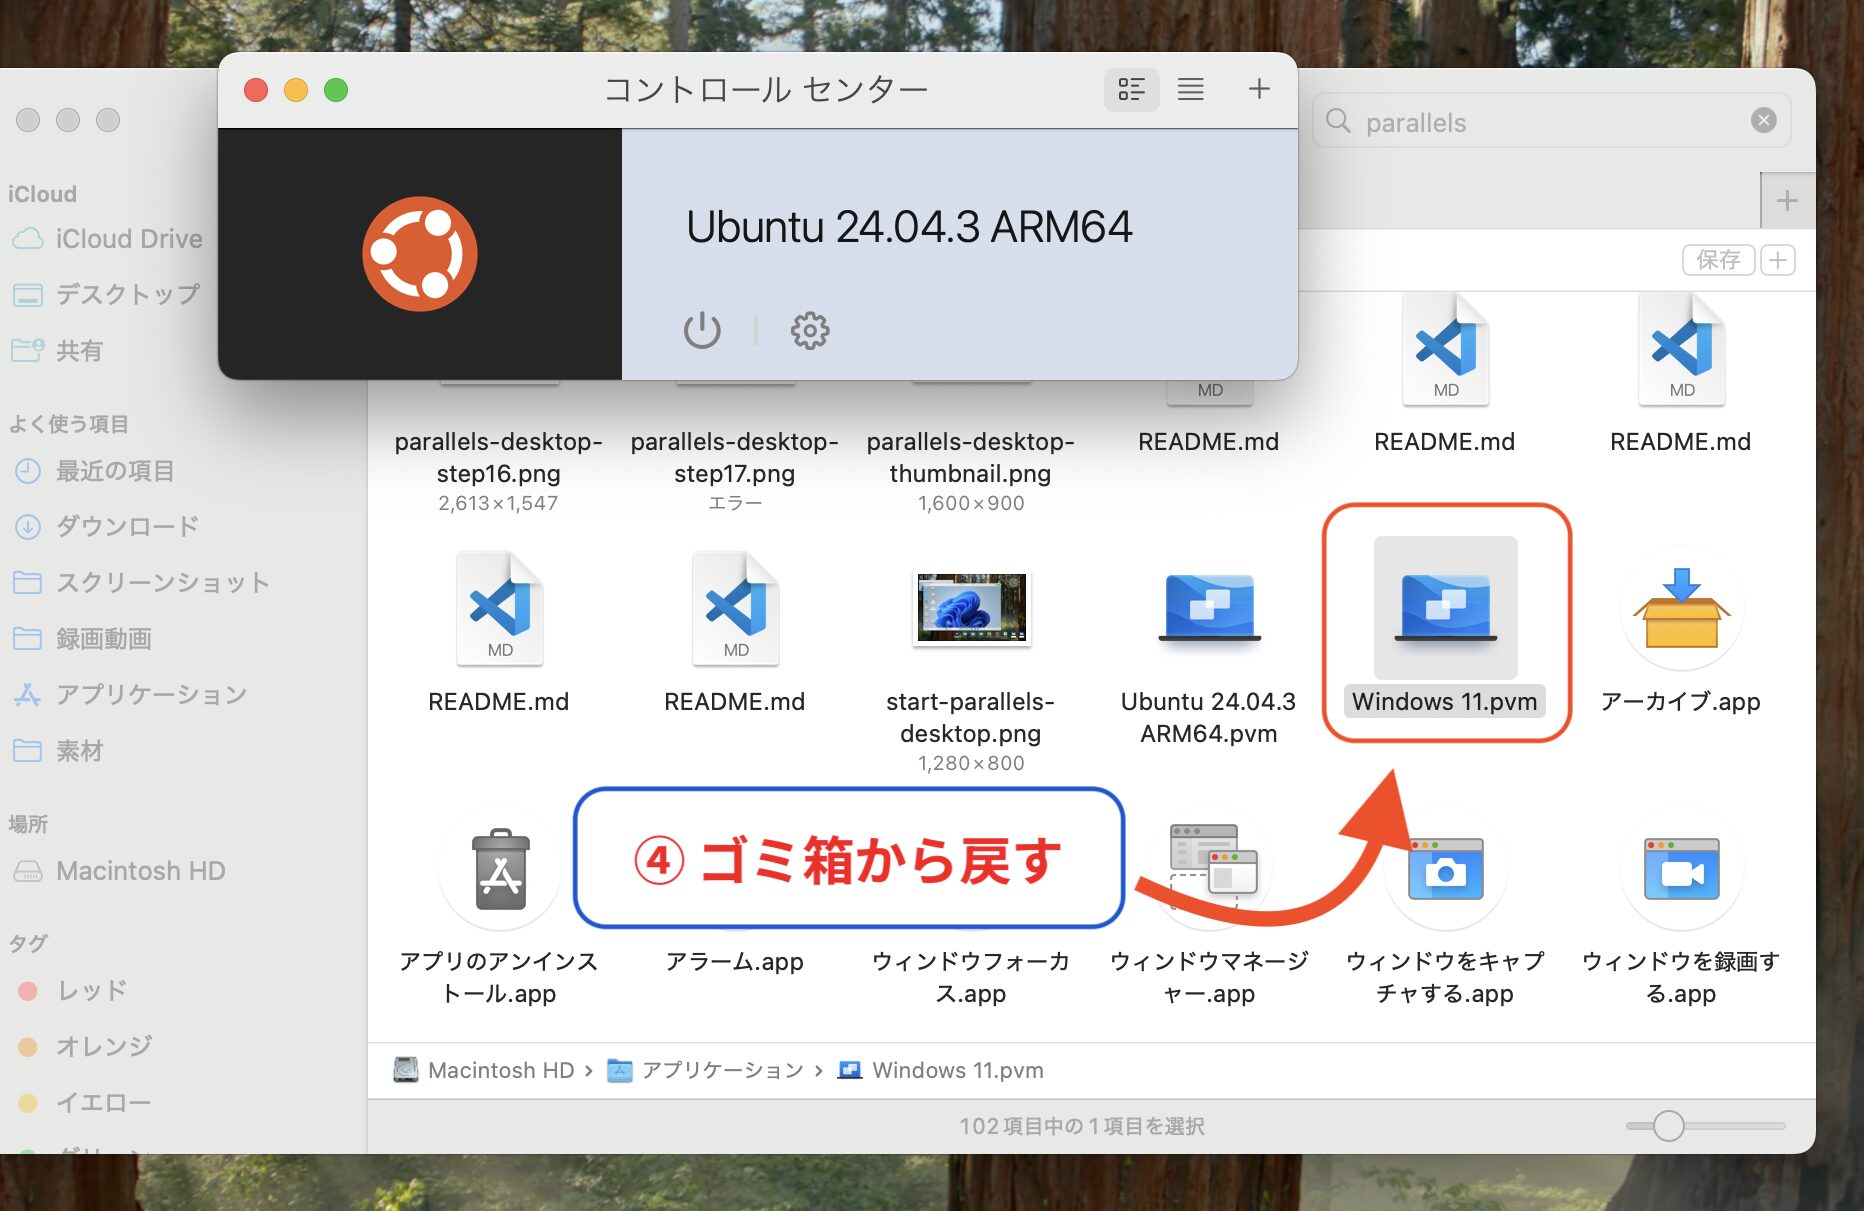The image size is (1864, 1211).
Task: Clear the parallels search field
Action: [1763, 121]
